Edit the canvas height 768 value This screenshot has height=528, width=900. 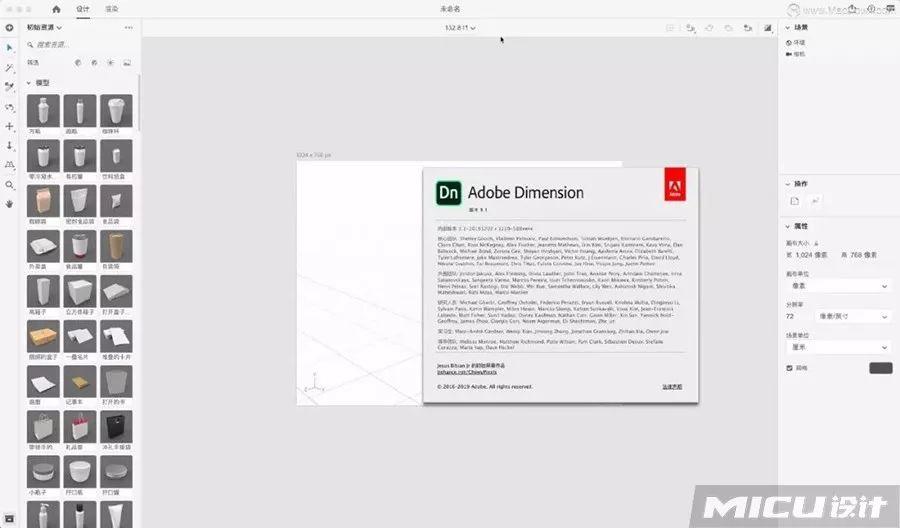click(864, 255)
